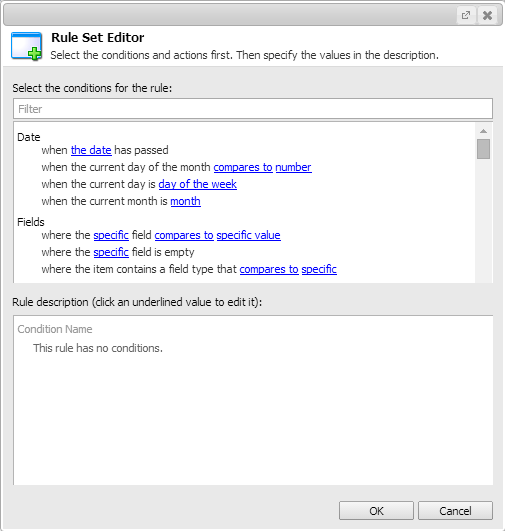Click 'specific' in field is empty condition
The width and height of the screenshot is (505, 531).
tap(111, 252)
